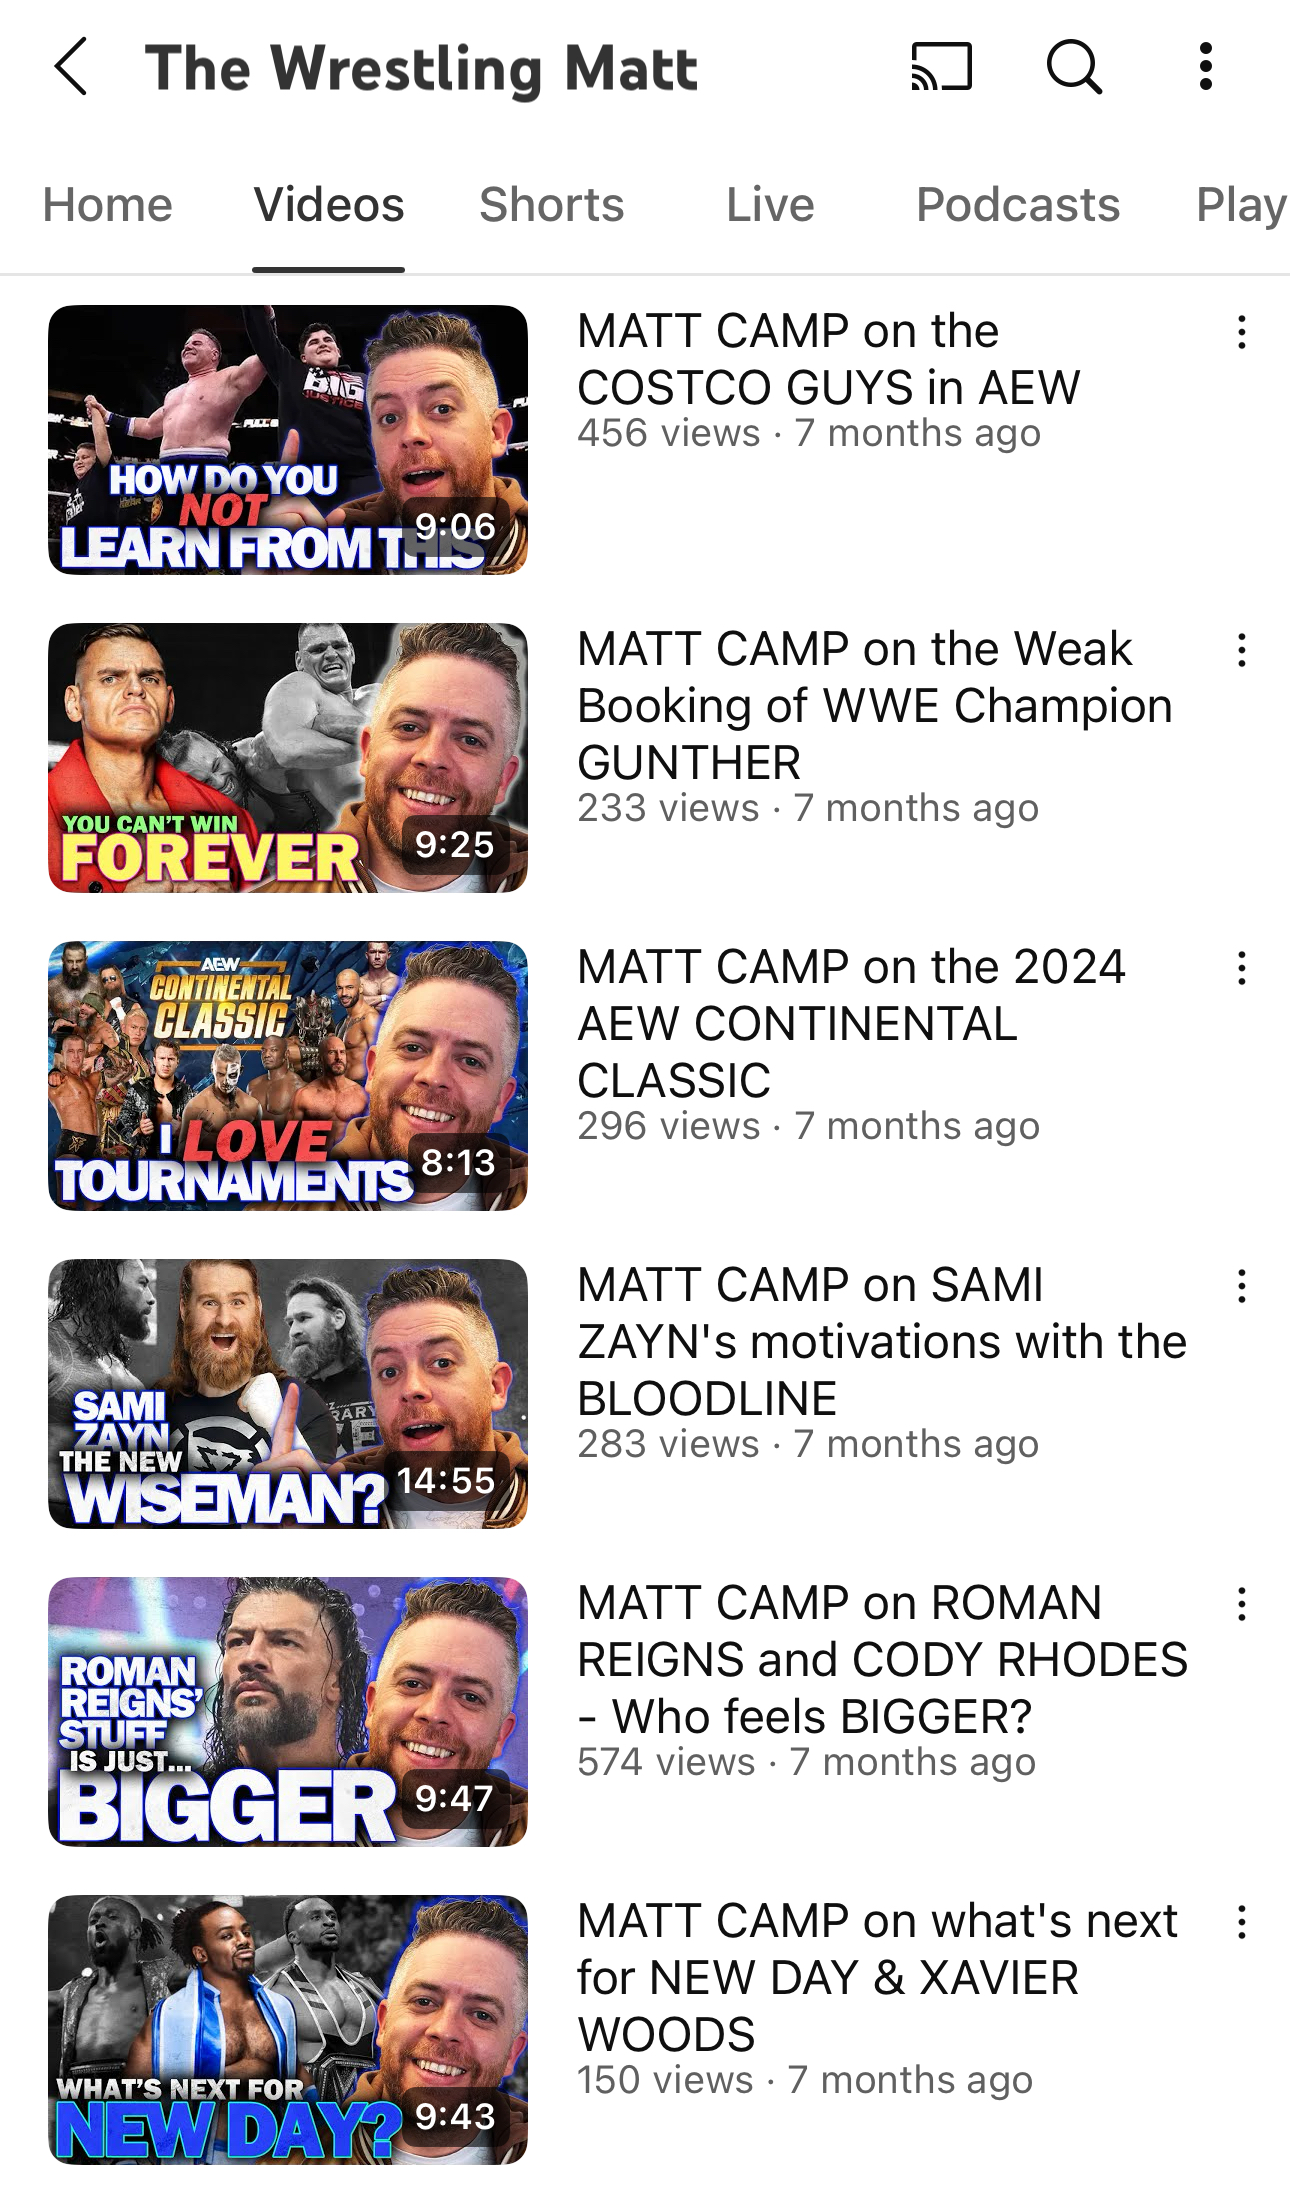Tap the search magnifier icon
Screen dimensions: 1290x2193
coord(1074,67)
